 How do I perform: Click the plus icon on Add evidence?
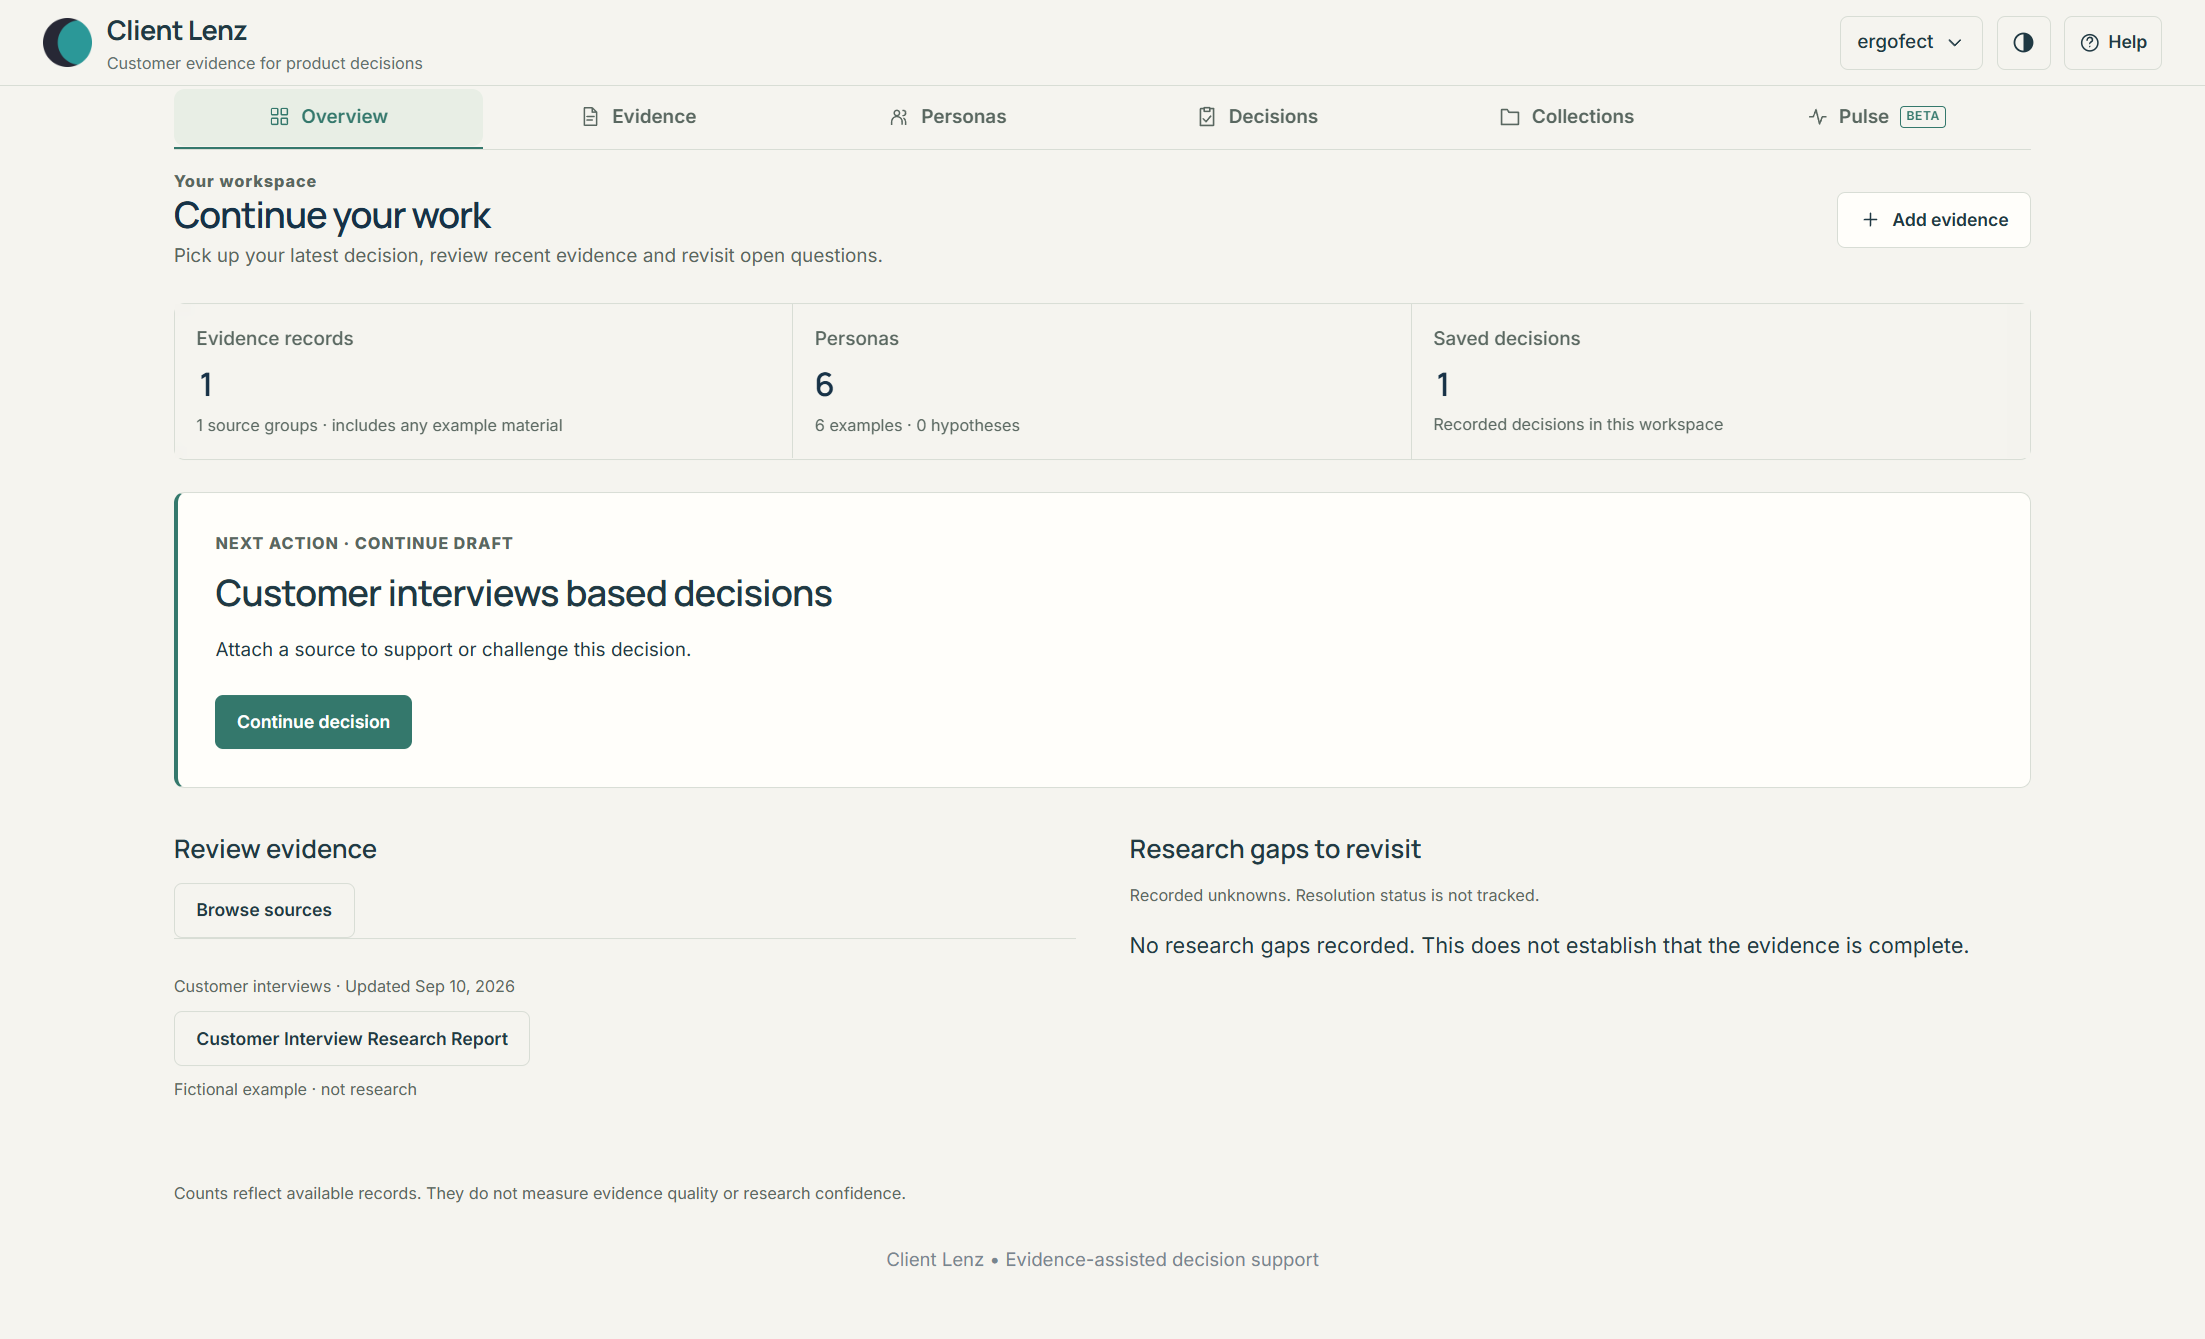coord(1870,219)
